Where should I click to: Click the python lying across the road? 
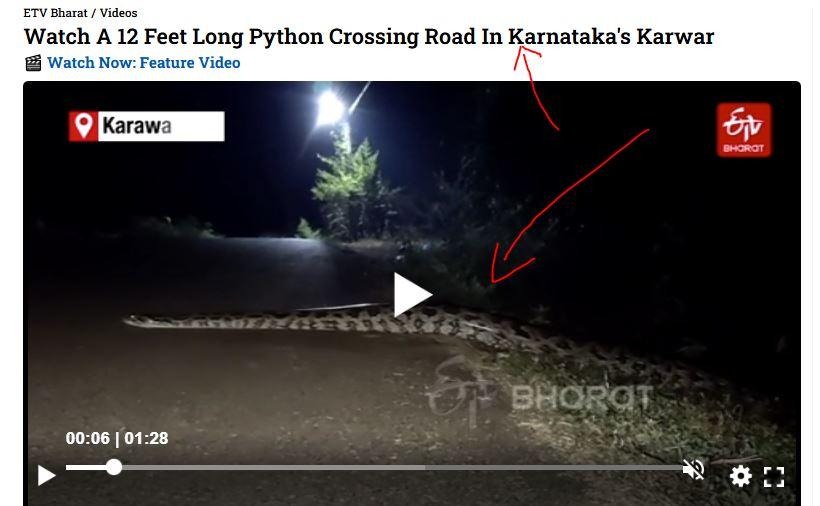tap(324, 321)
